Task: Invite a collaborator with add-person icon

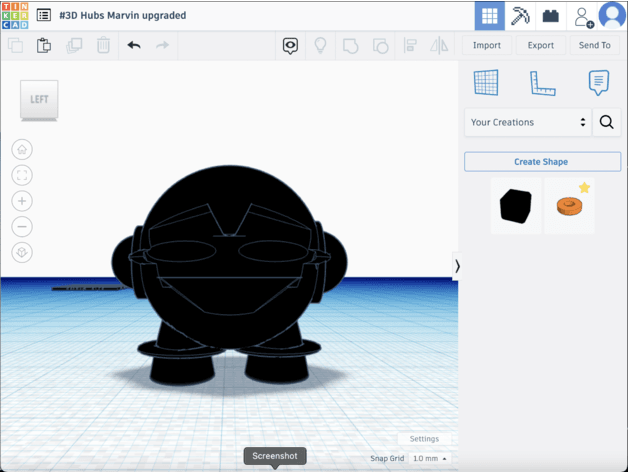Action: pyautogui.click(x=583, y=17)
